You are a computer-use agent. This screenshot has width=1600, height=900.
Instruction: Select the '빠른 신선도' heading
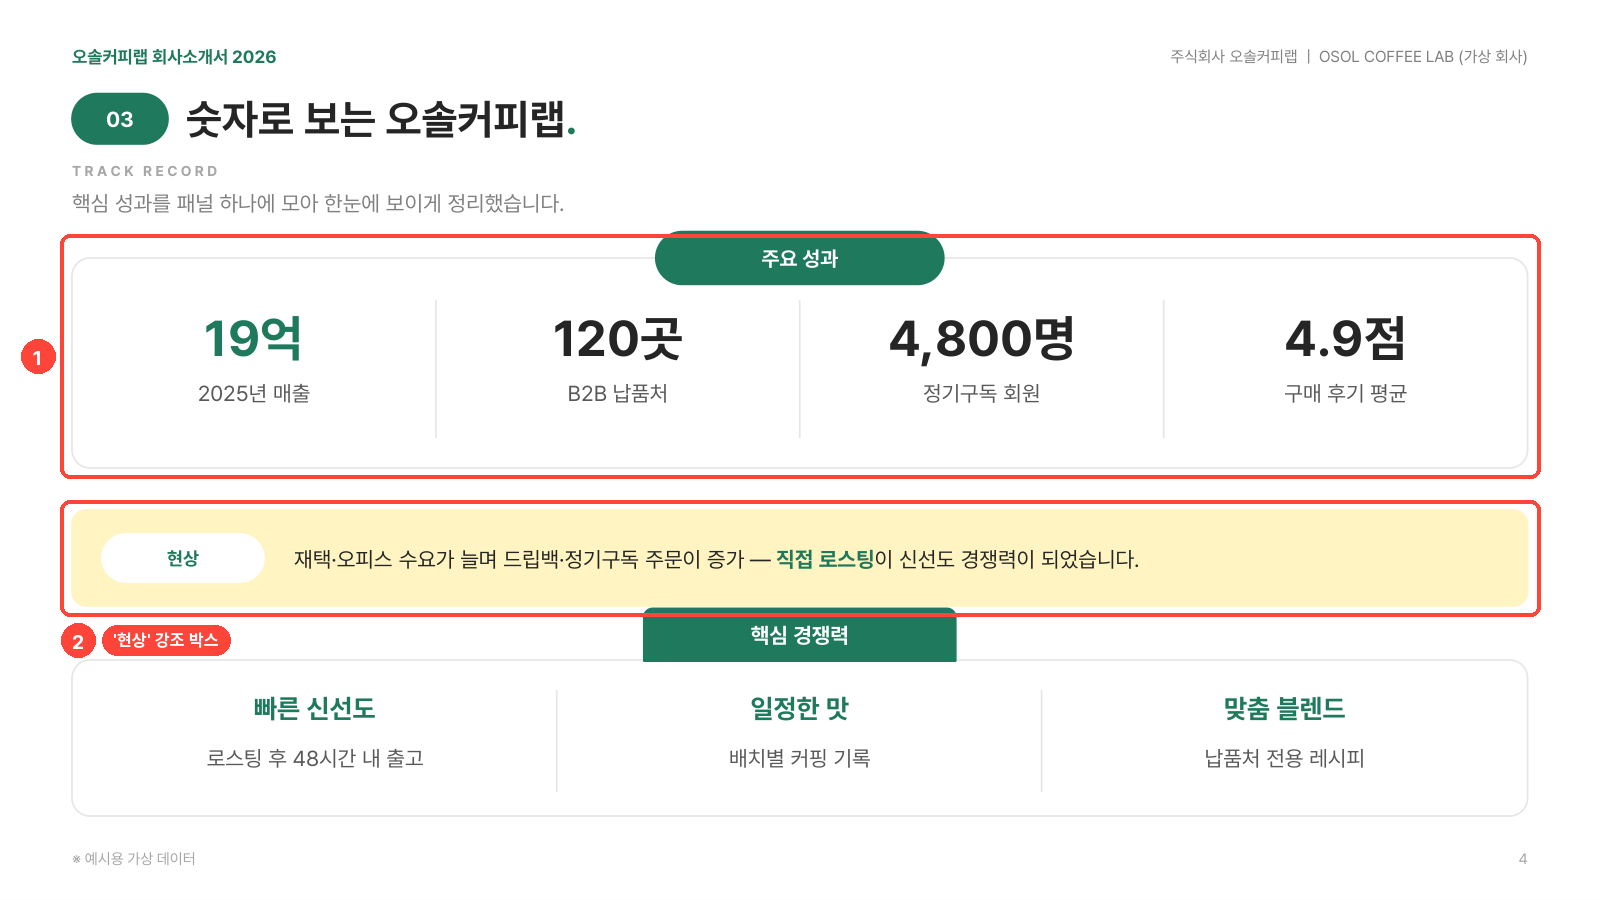(315, 709)
